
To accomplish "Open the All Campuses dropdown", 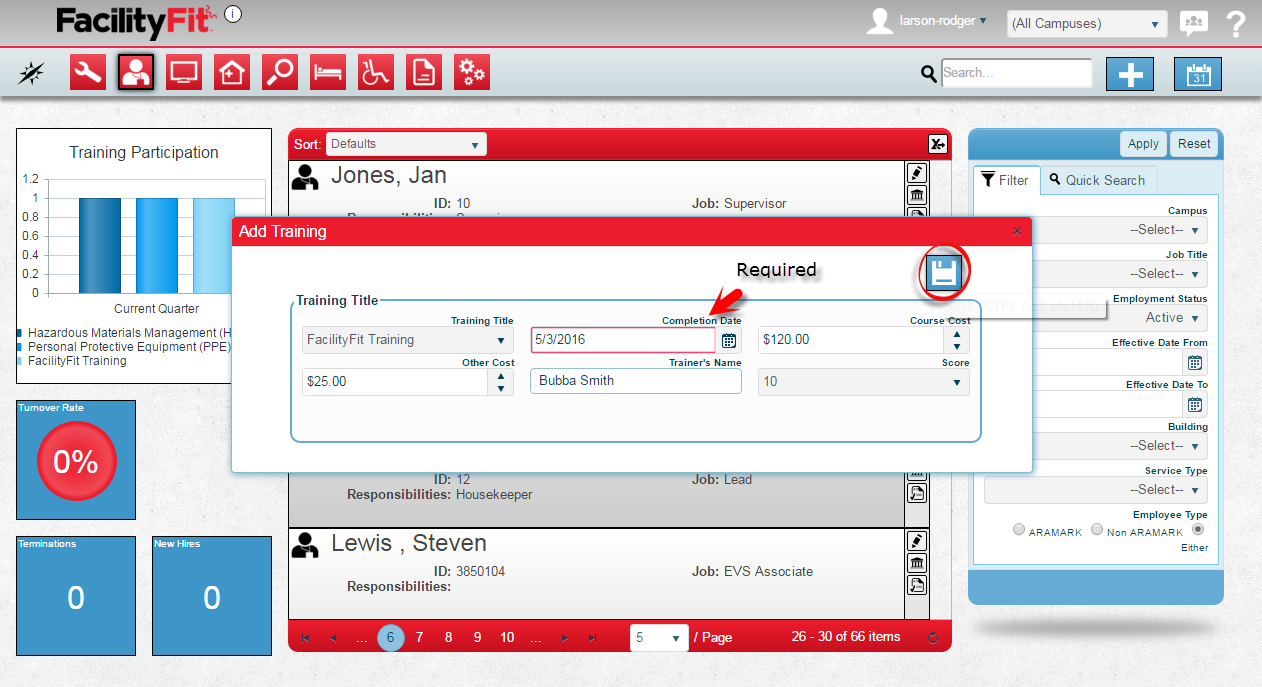I will click(x=1086, y=24).
